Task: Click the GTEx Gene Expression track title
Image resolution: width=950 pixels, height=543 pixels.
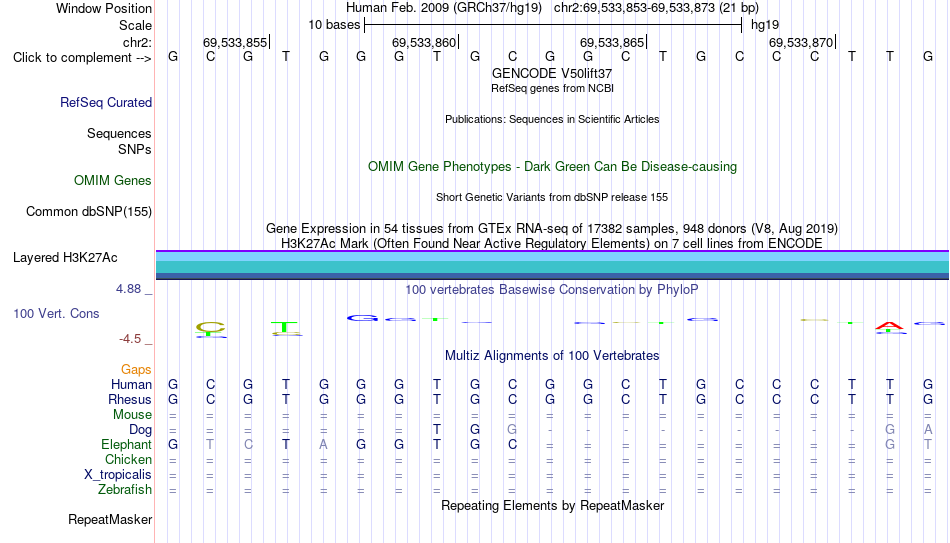Action: 552,228
